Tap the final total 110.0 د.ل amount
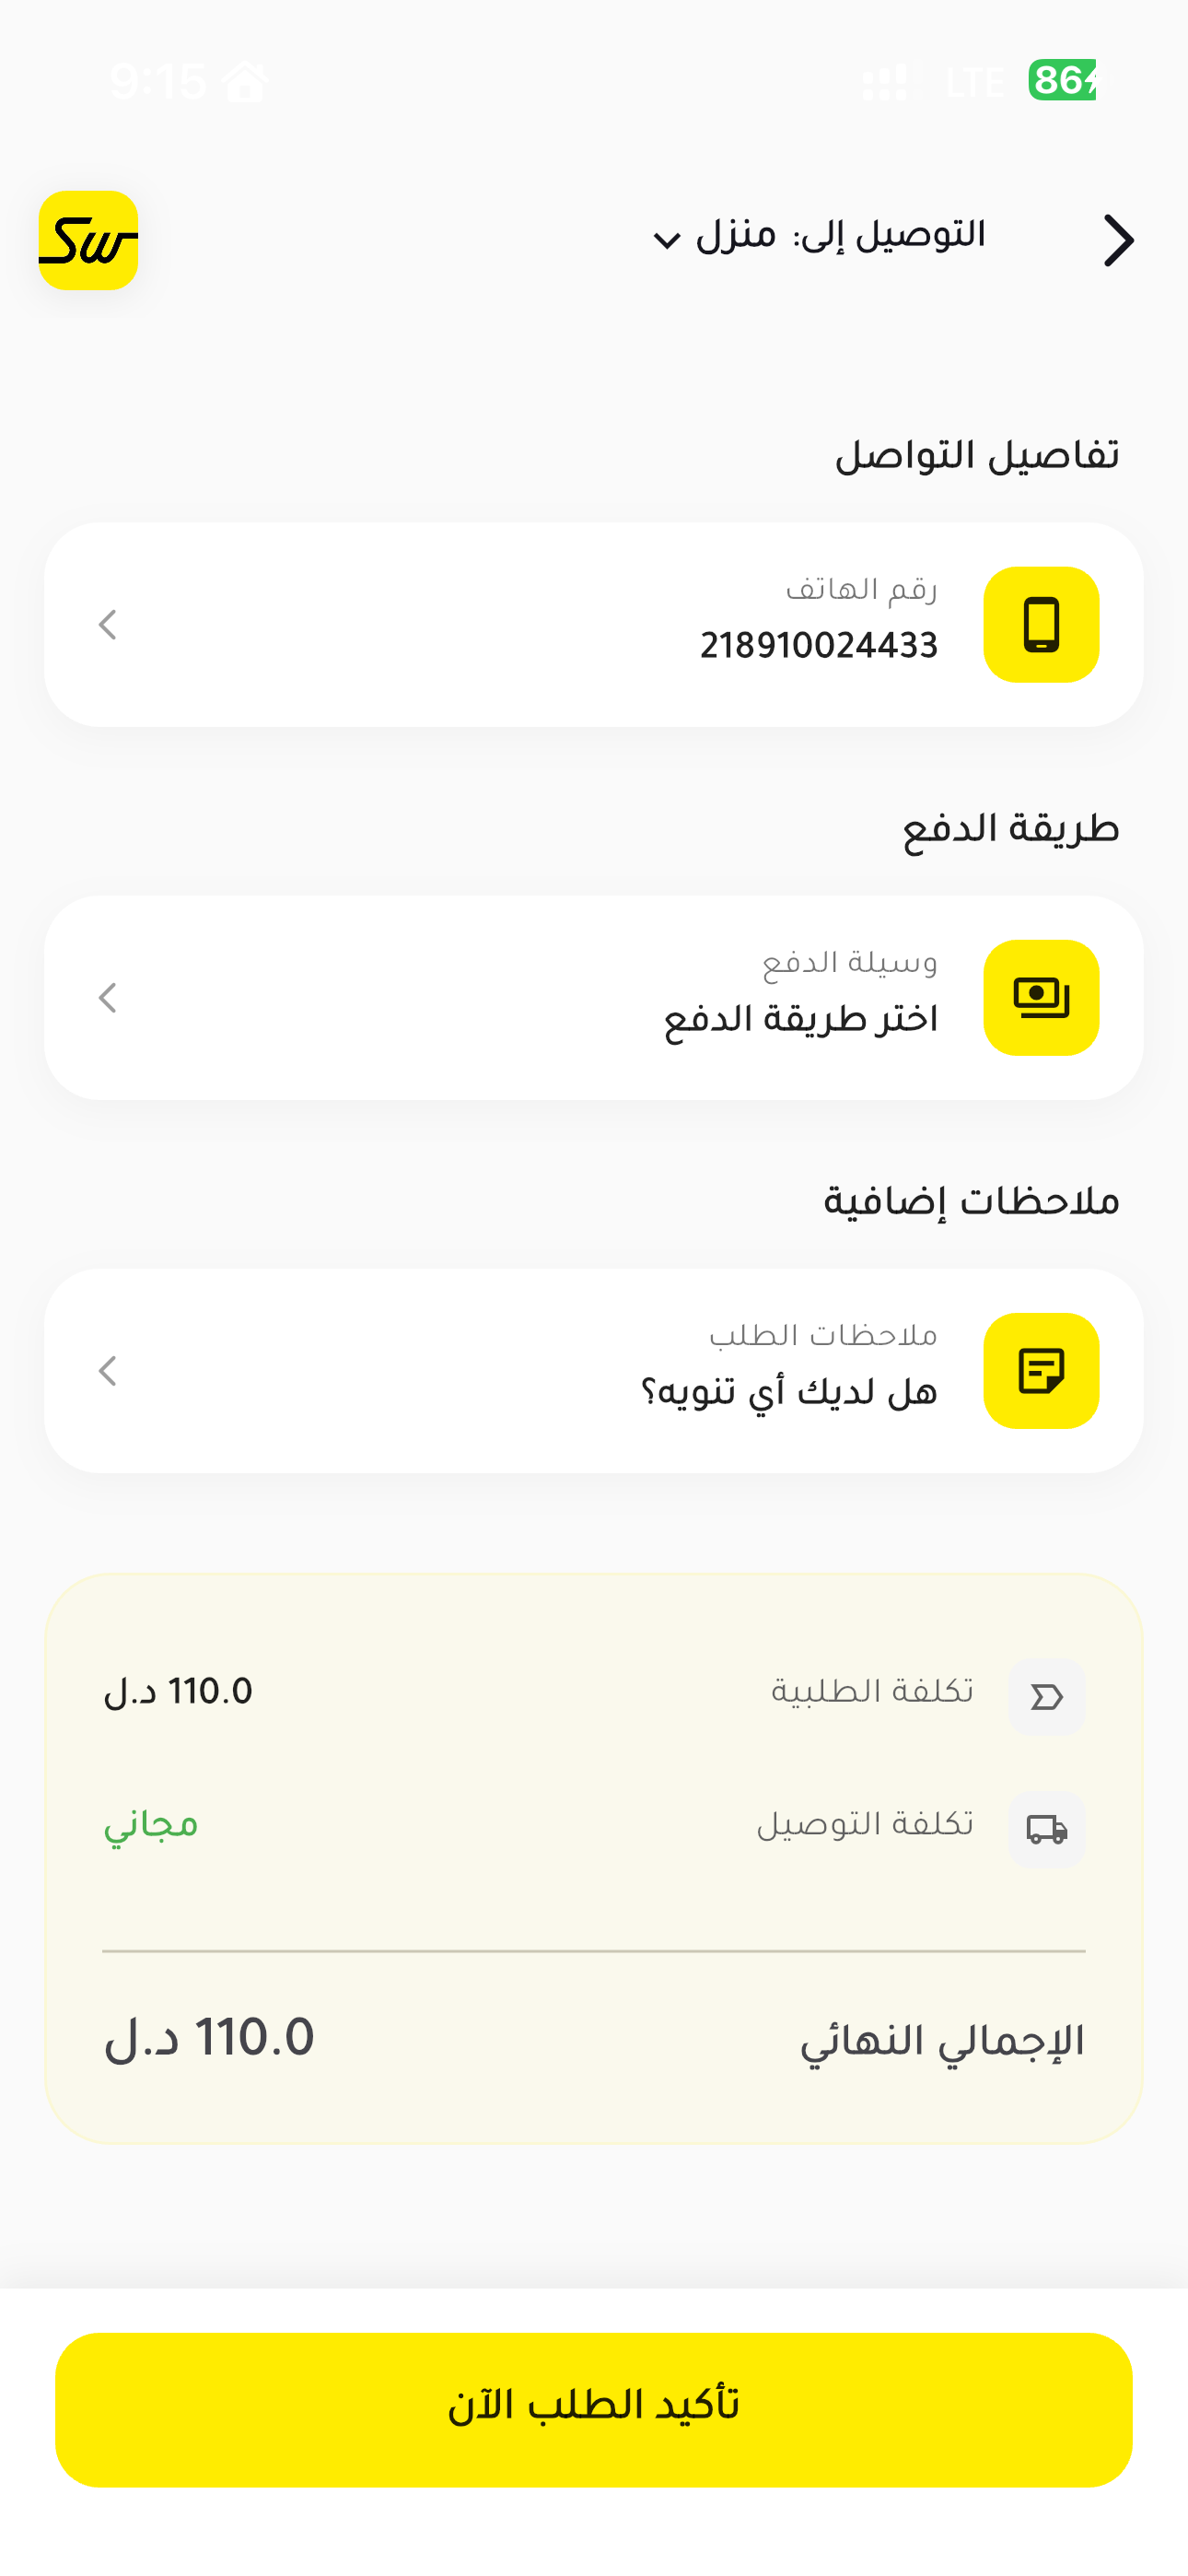 click(x=209, y=2038)
